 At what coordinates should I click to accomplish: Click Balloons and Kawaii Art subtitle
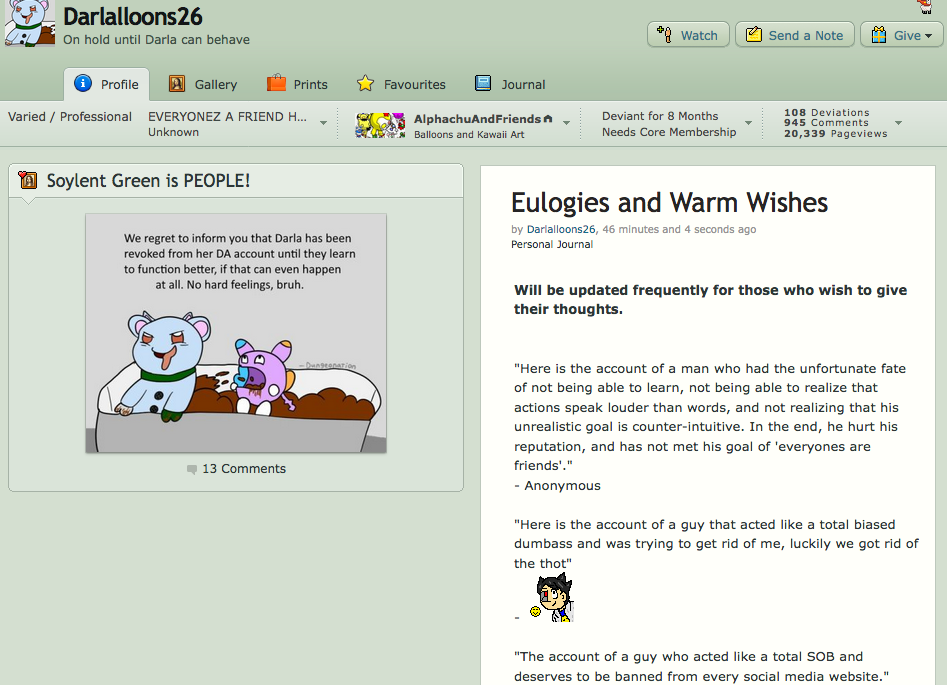(469, 134)
